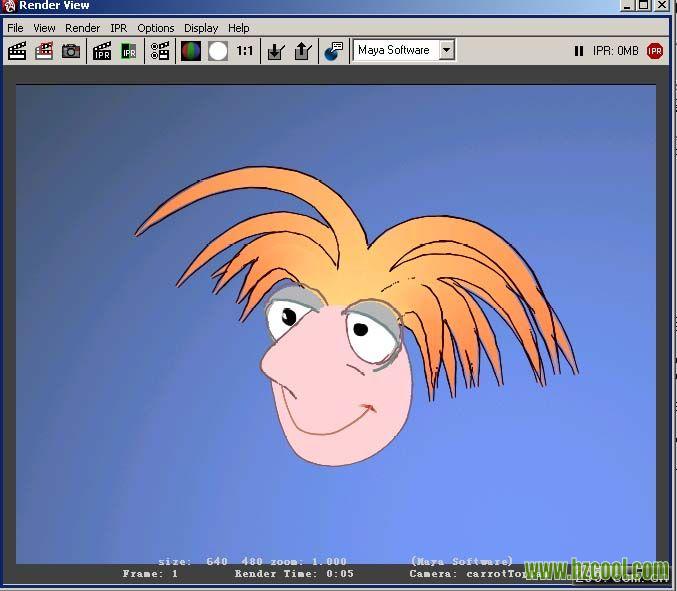Click the Render View title bar Maya icon
This screenshot has height=591, width=677.
pos(9,6)
